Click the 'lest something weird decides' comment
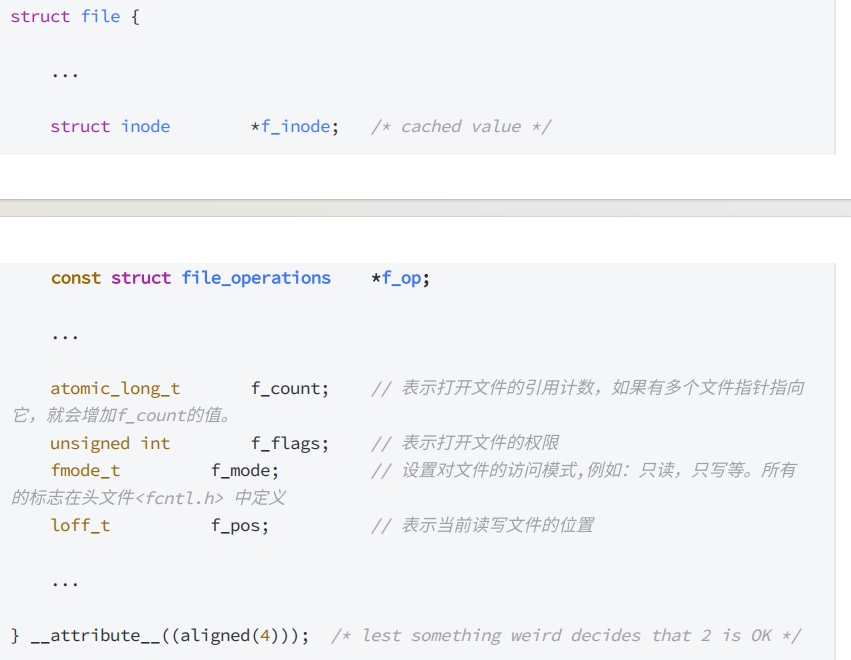851x660 pixels. [x=567, y=636]
